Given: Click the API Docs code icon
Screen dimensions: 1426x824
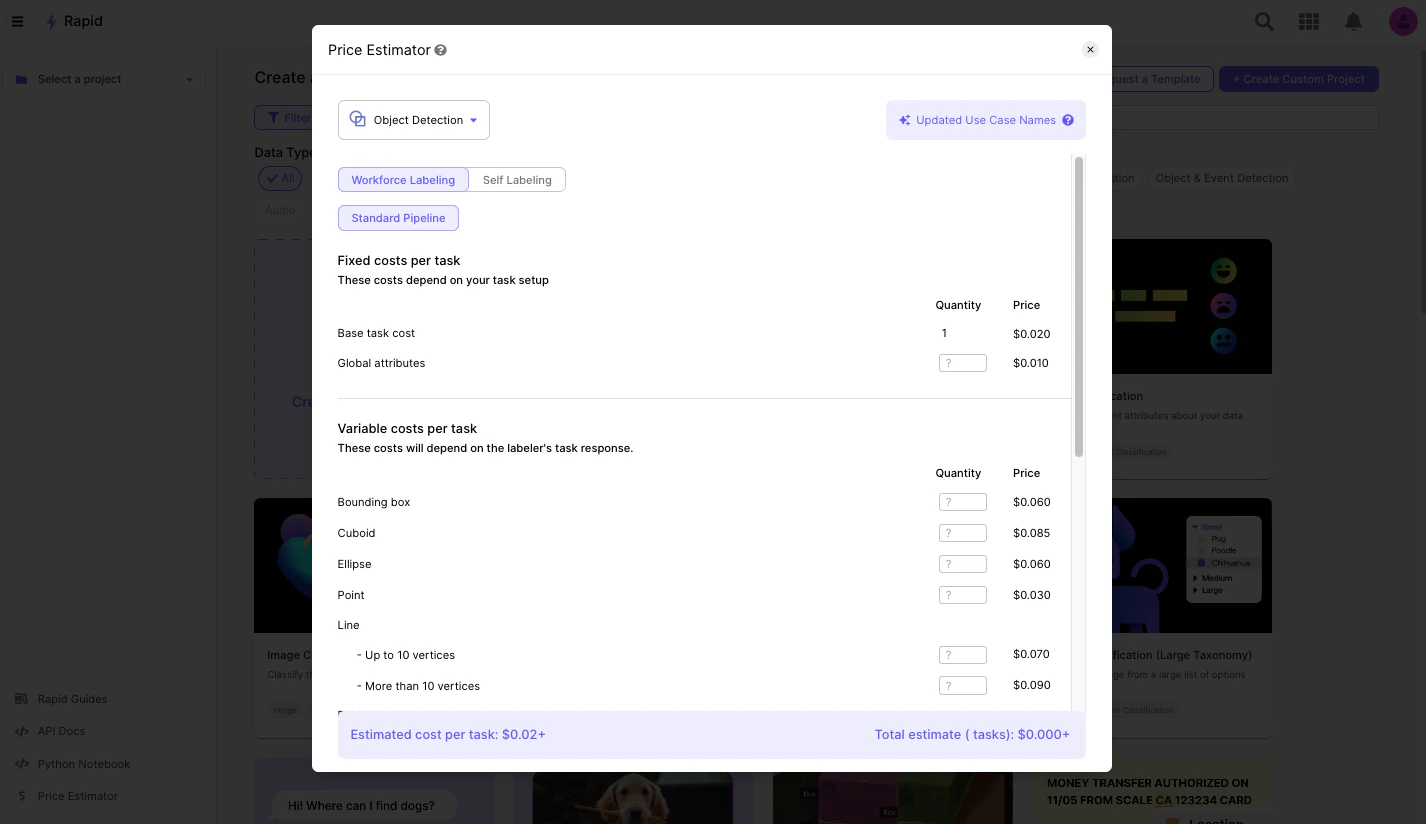Looking at the screenshot, I should tap(22, 731).
